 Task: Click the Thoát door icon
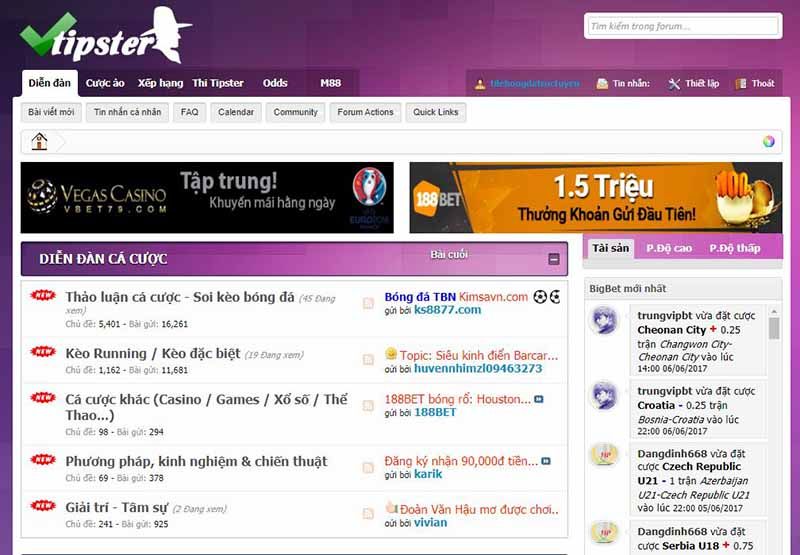coord(741,84)
